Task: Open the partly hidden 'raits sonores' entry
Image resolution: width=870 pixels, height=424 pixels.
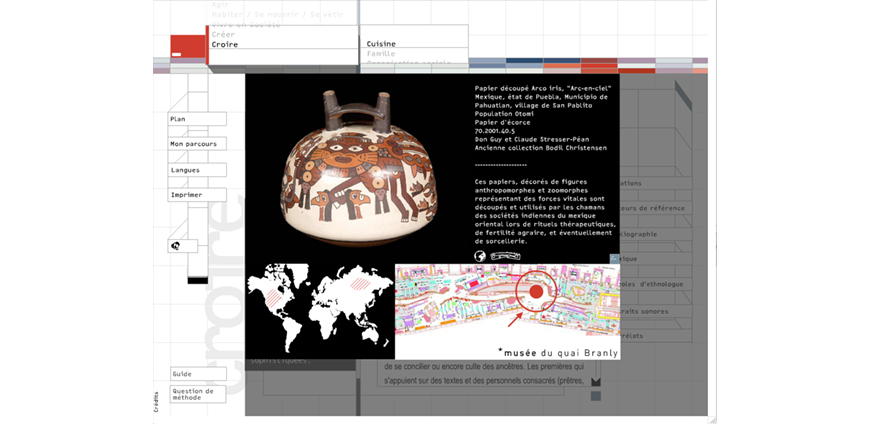Action: 656,311
